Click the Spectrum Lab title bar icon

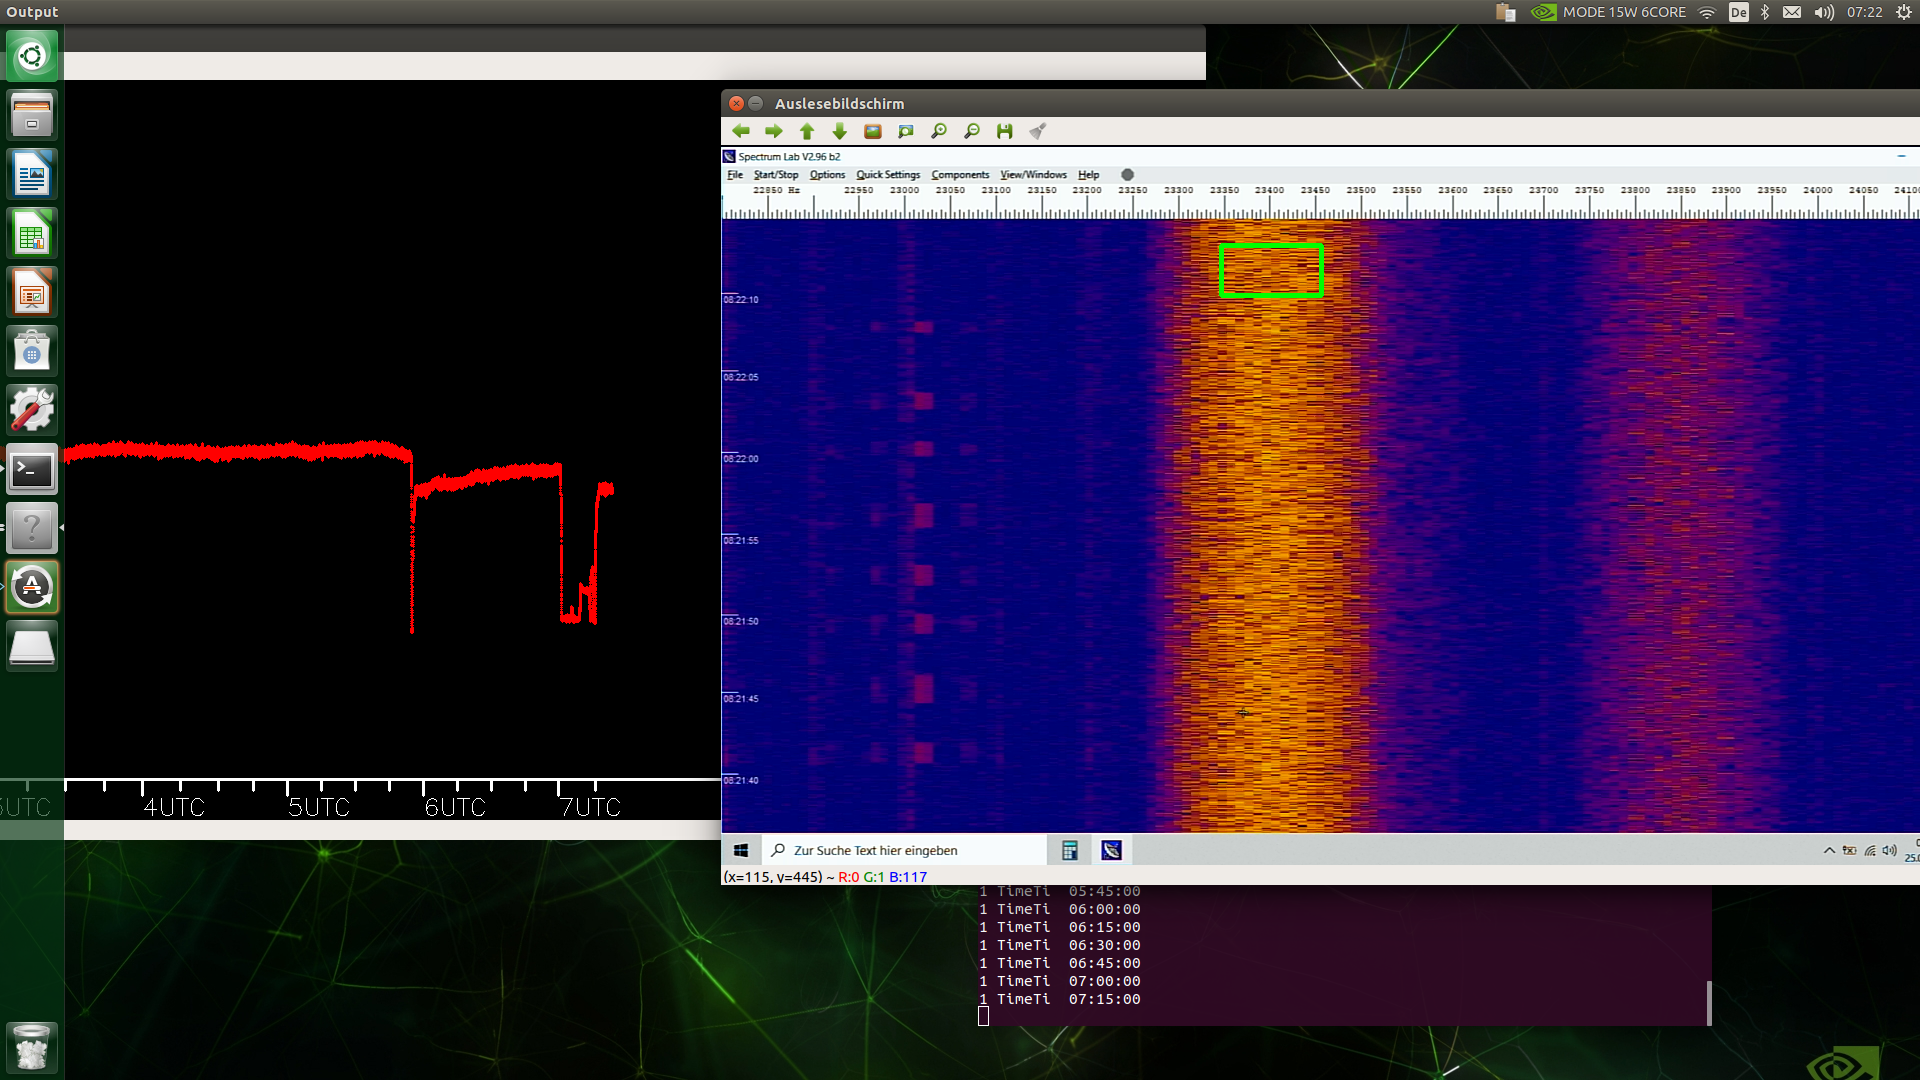coord(729,156)
